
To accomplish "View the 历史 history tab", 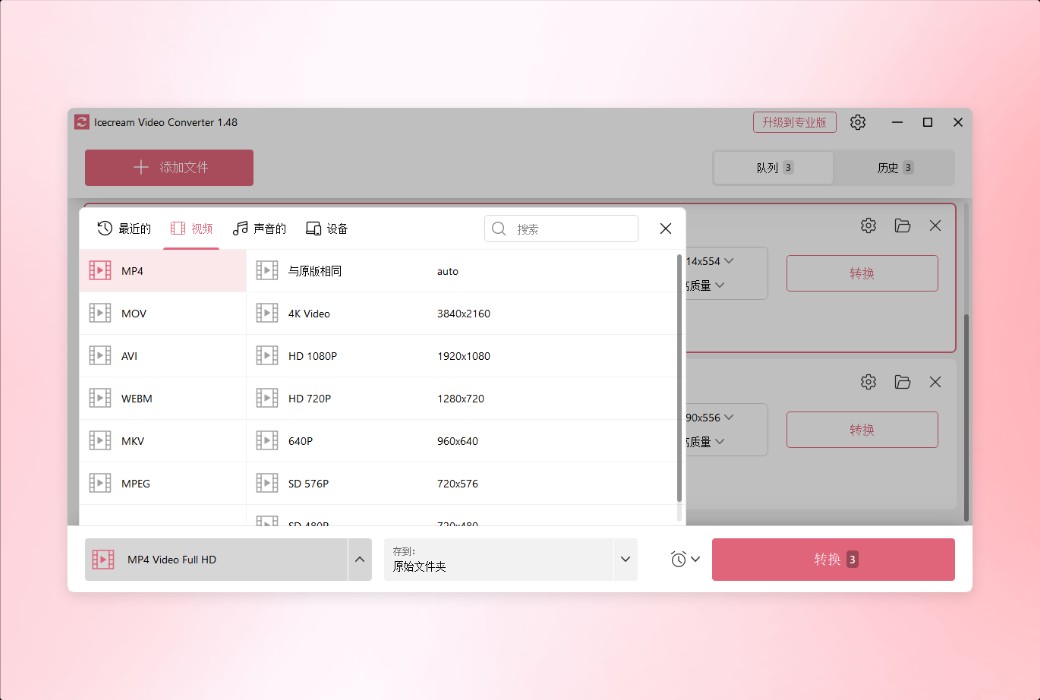I will [895, 167].
